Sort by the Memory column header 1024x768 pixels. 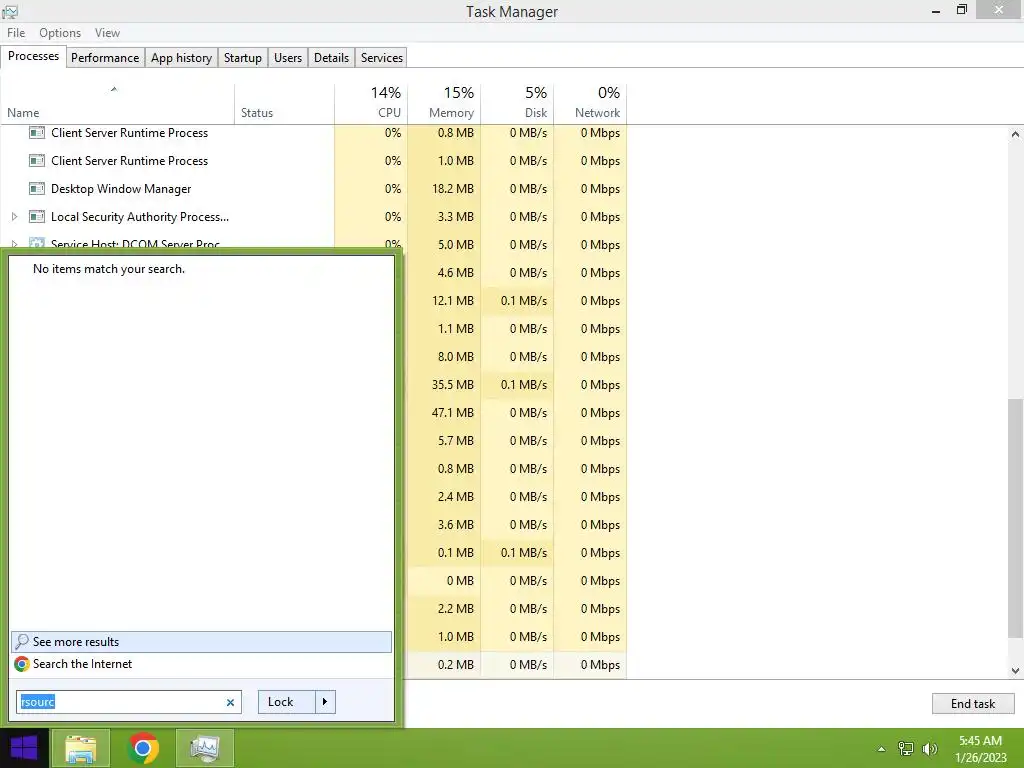pyautogui.click(x=445, y=103)
